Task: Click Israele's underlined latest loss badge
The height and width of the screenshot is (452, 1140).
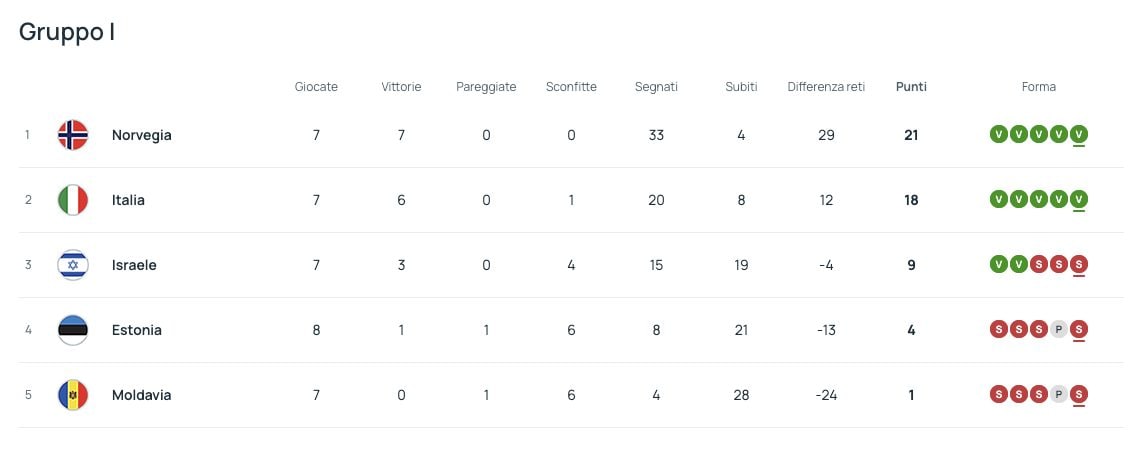Action: click(1078, 265)
